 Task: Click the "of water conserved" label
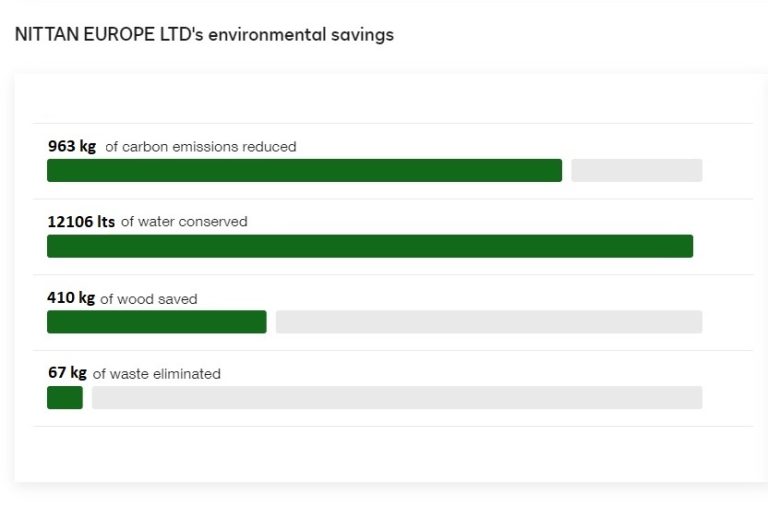(x=184, y=222)
